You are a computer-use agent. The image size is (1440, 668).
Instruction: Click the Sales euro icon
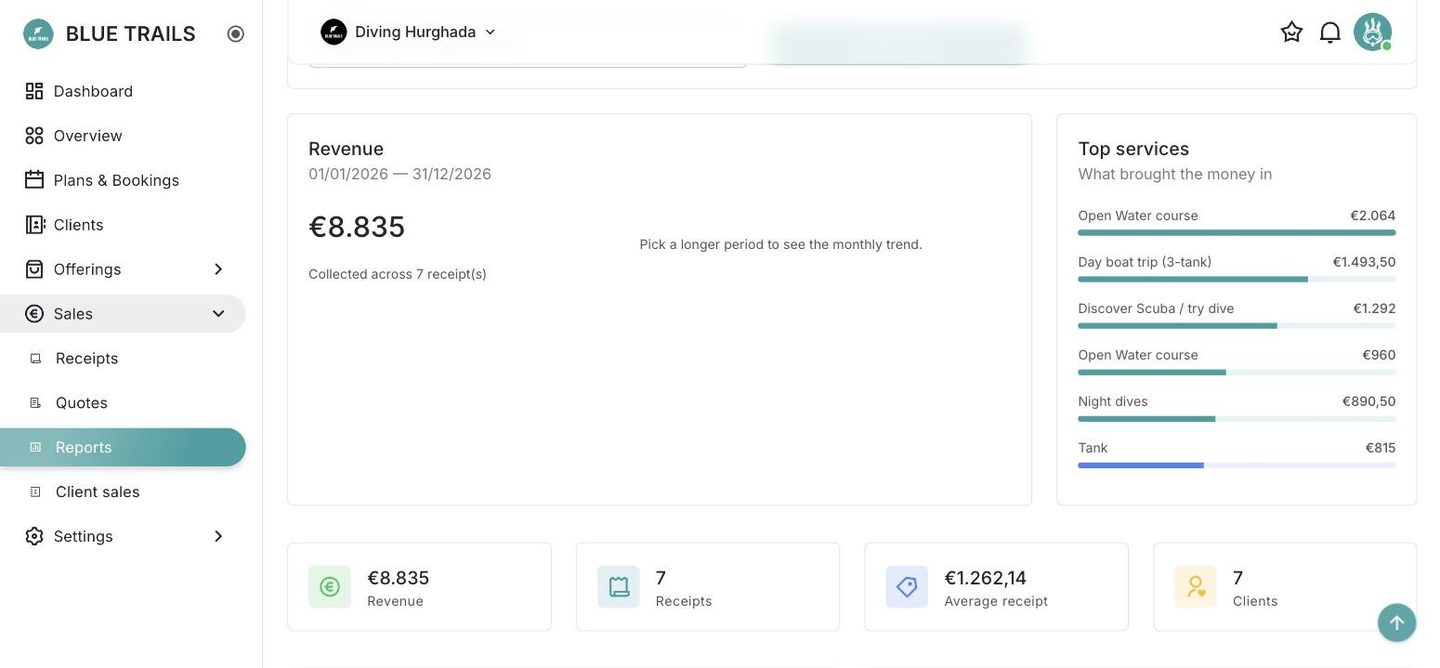coord(34,313)
